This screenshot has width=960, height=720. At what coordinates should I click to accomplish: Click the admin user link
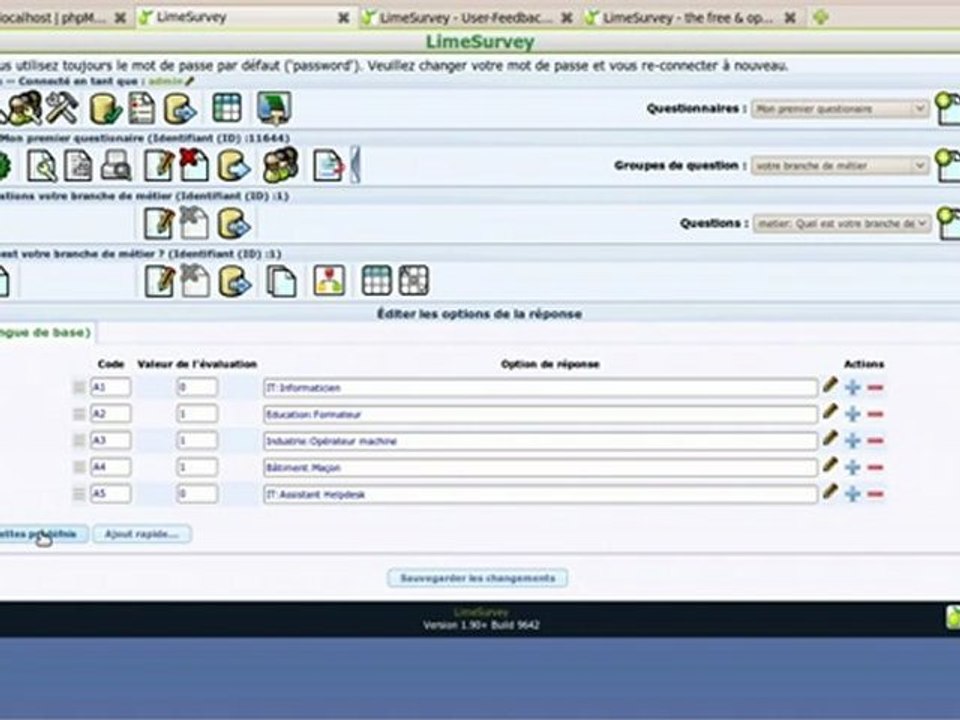tap(165, 81)
